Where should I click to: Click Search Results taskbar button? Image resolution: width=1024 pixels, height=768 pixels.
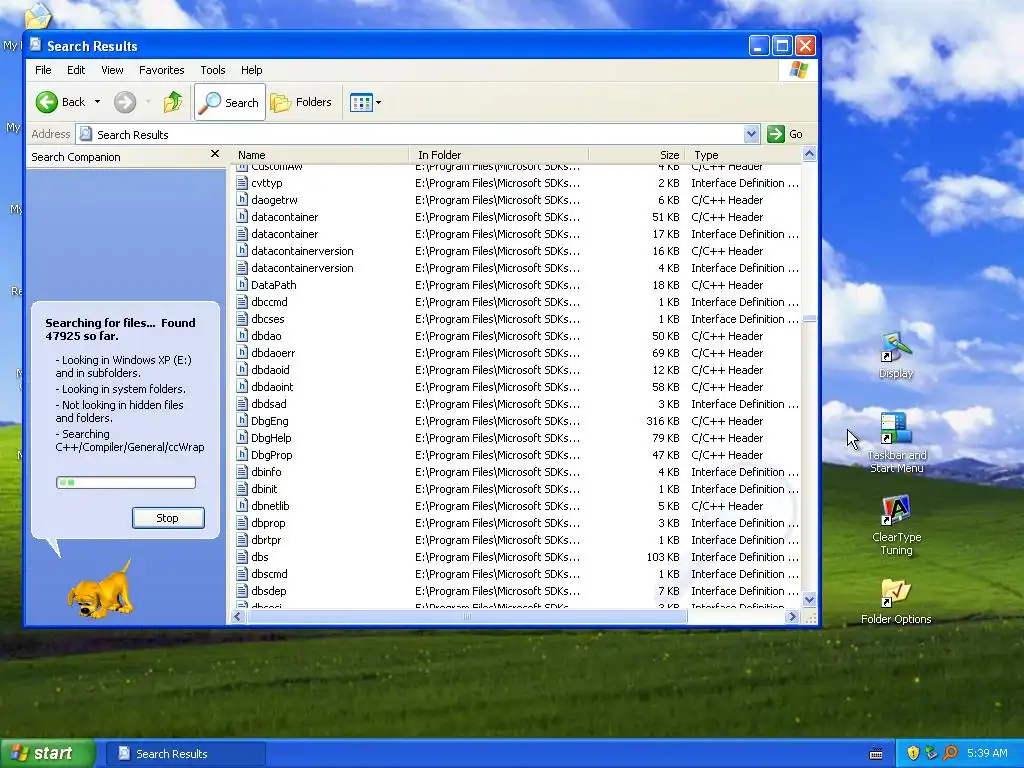(x=185, y=754)
